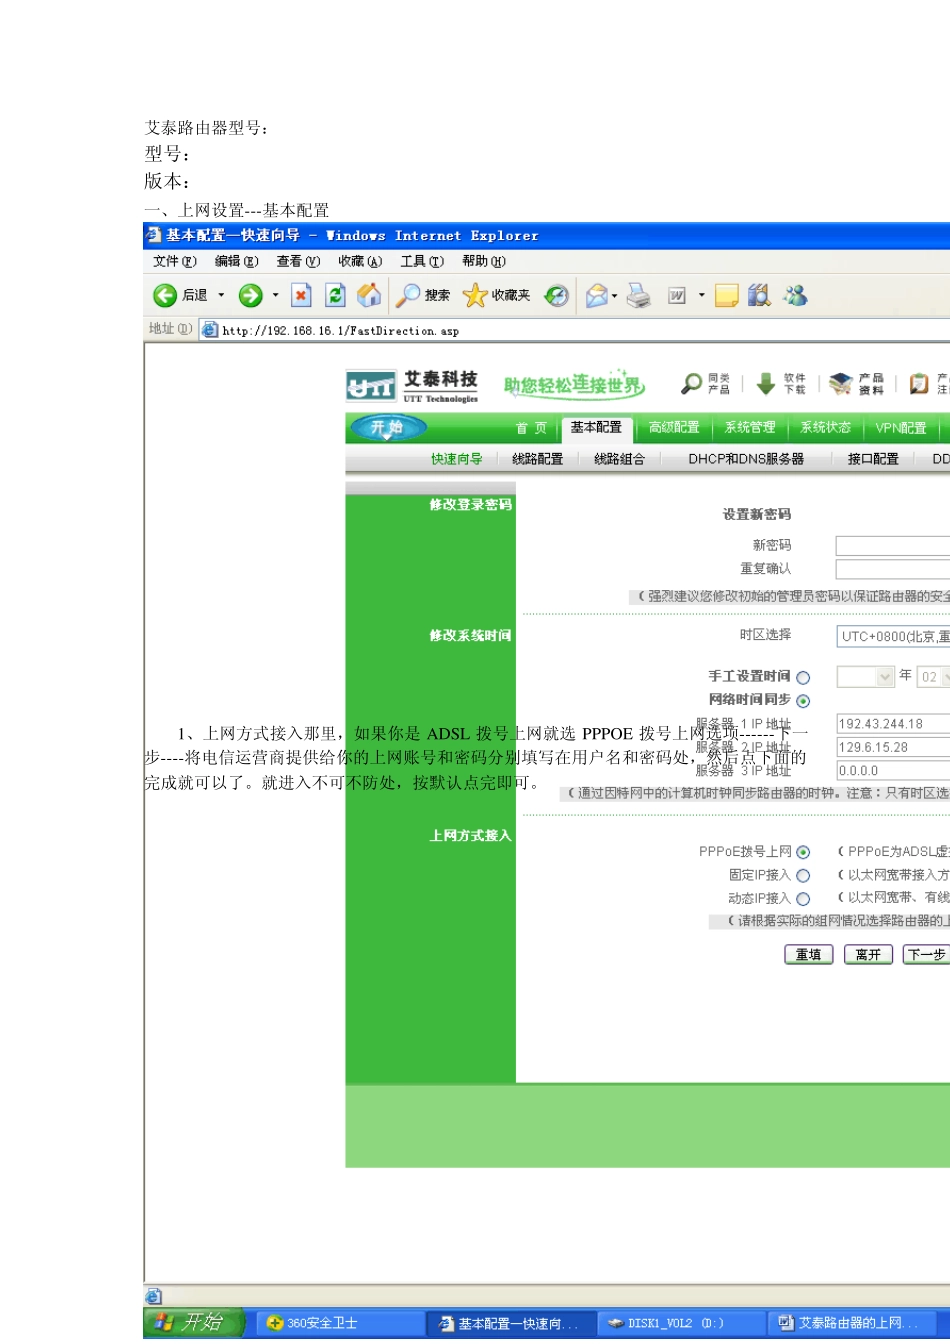Screen dimensions: 950x1344
Task: Open the 快速向导 submenu link
Action: [457, 459]
